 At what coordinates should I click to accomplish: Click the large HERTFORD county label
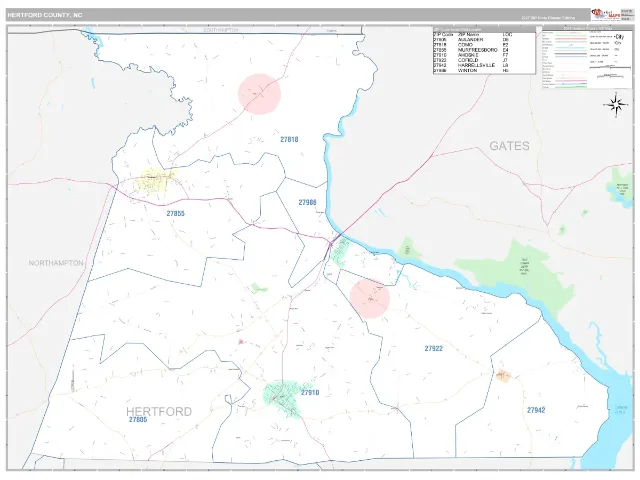point(159,411)
